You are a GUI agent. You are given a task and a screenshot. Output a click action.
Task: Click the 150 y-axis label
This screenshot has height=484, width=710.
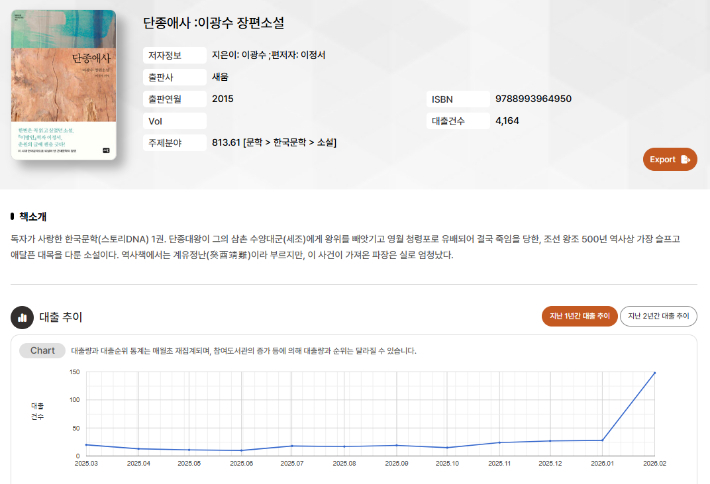pos(75,372)
